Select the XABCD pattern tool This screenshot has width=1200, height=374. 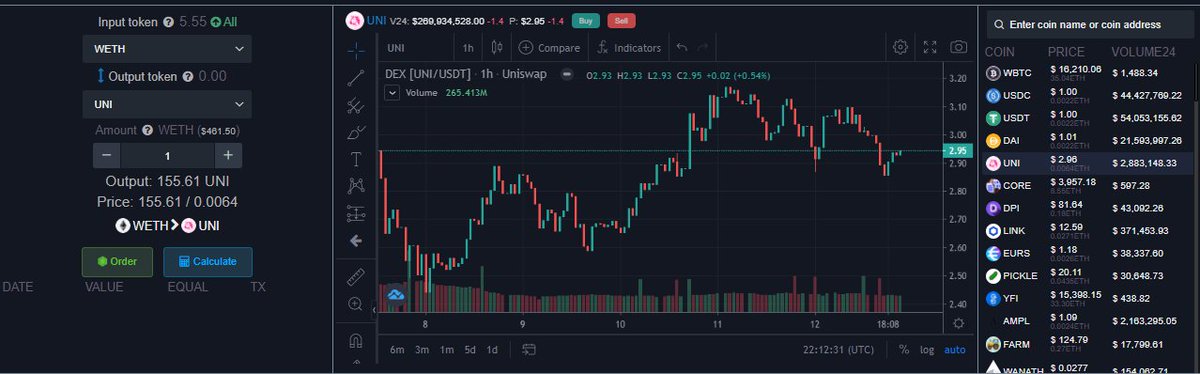356,185
